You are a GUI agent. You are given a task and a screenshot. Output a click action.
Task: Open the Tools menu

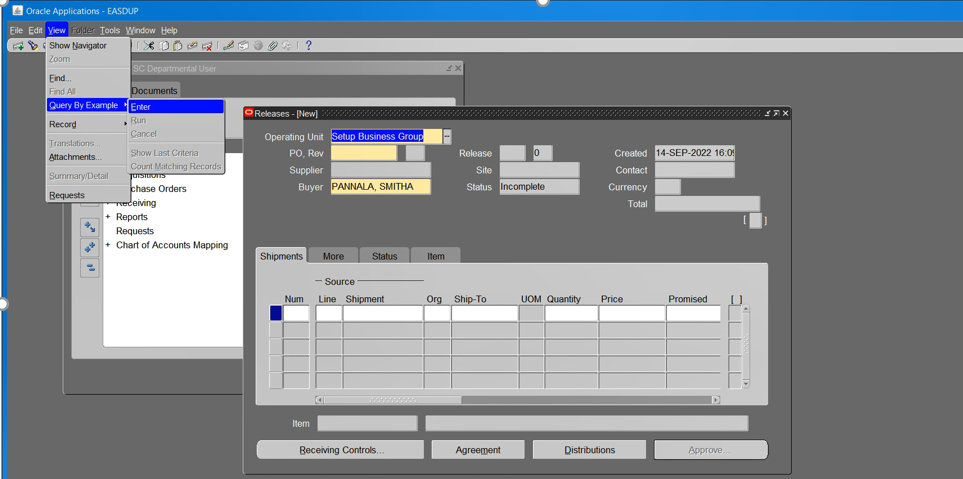110,30
